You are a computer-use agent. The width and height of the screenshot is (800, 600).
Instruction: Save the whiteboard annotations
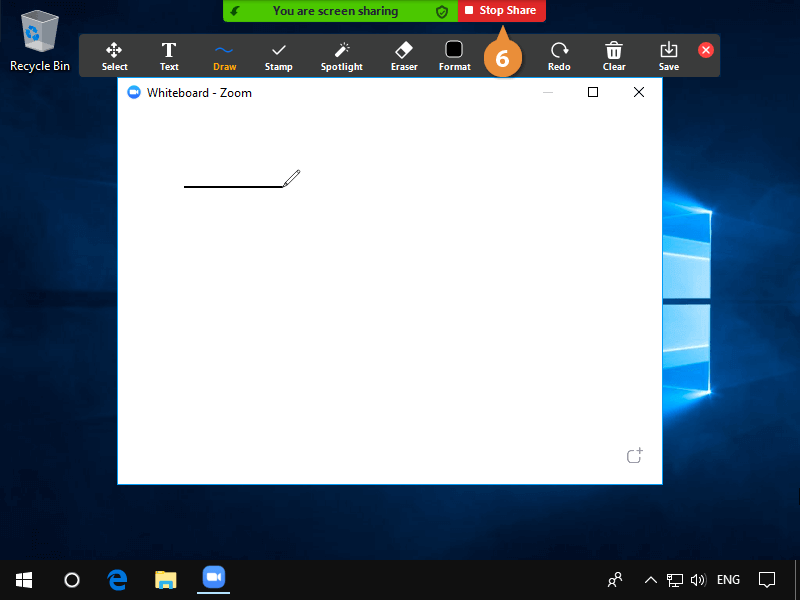click(x=669, y=56)
